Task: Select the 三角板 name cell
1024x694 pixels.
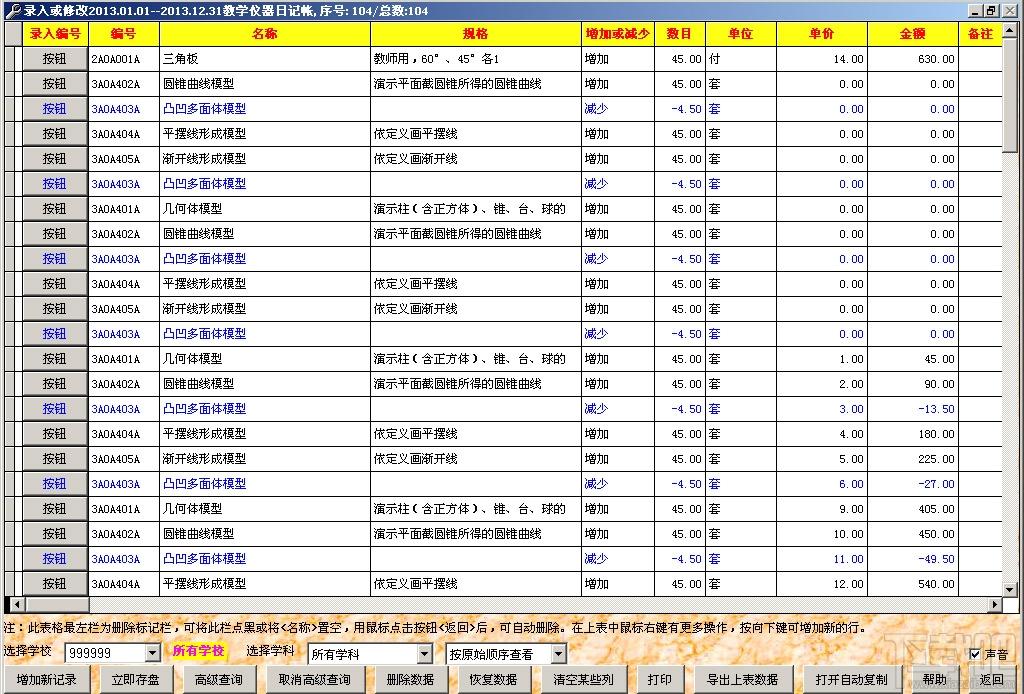Action: coord(264,59)
